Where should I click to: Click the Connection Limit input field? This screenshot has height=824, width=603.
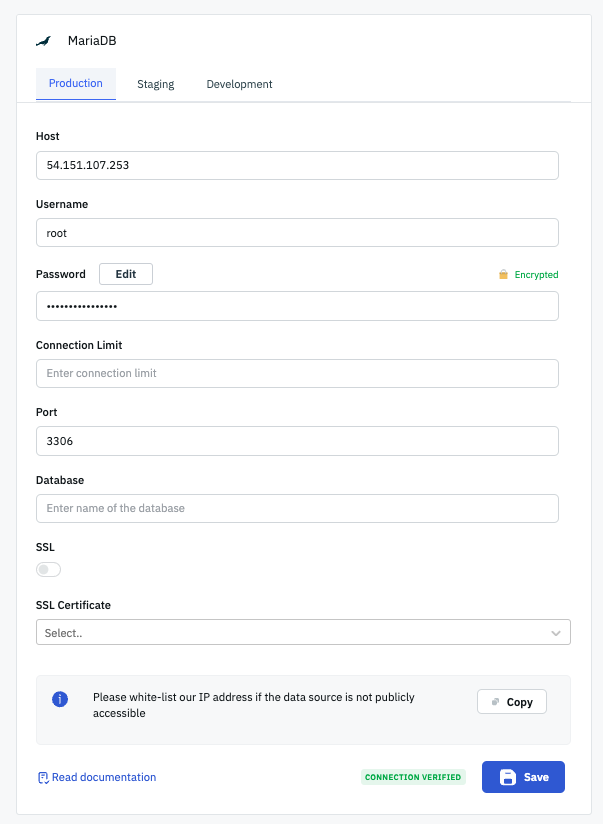coord(297,373)
